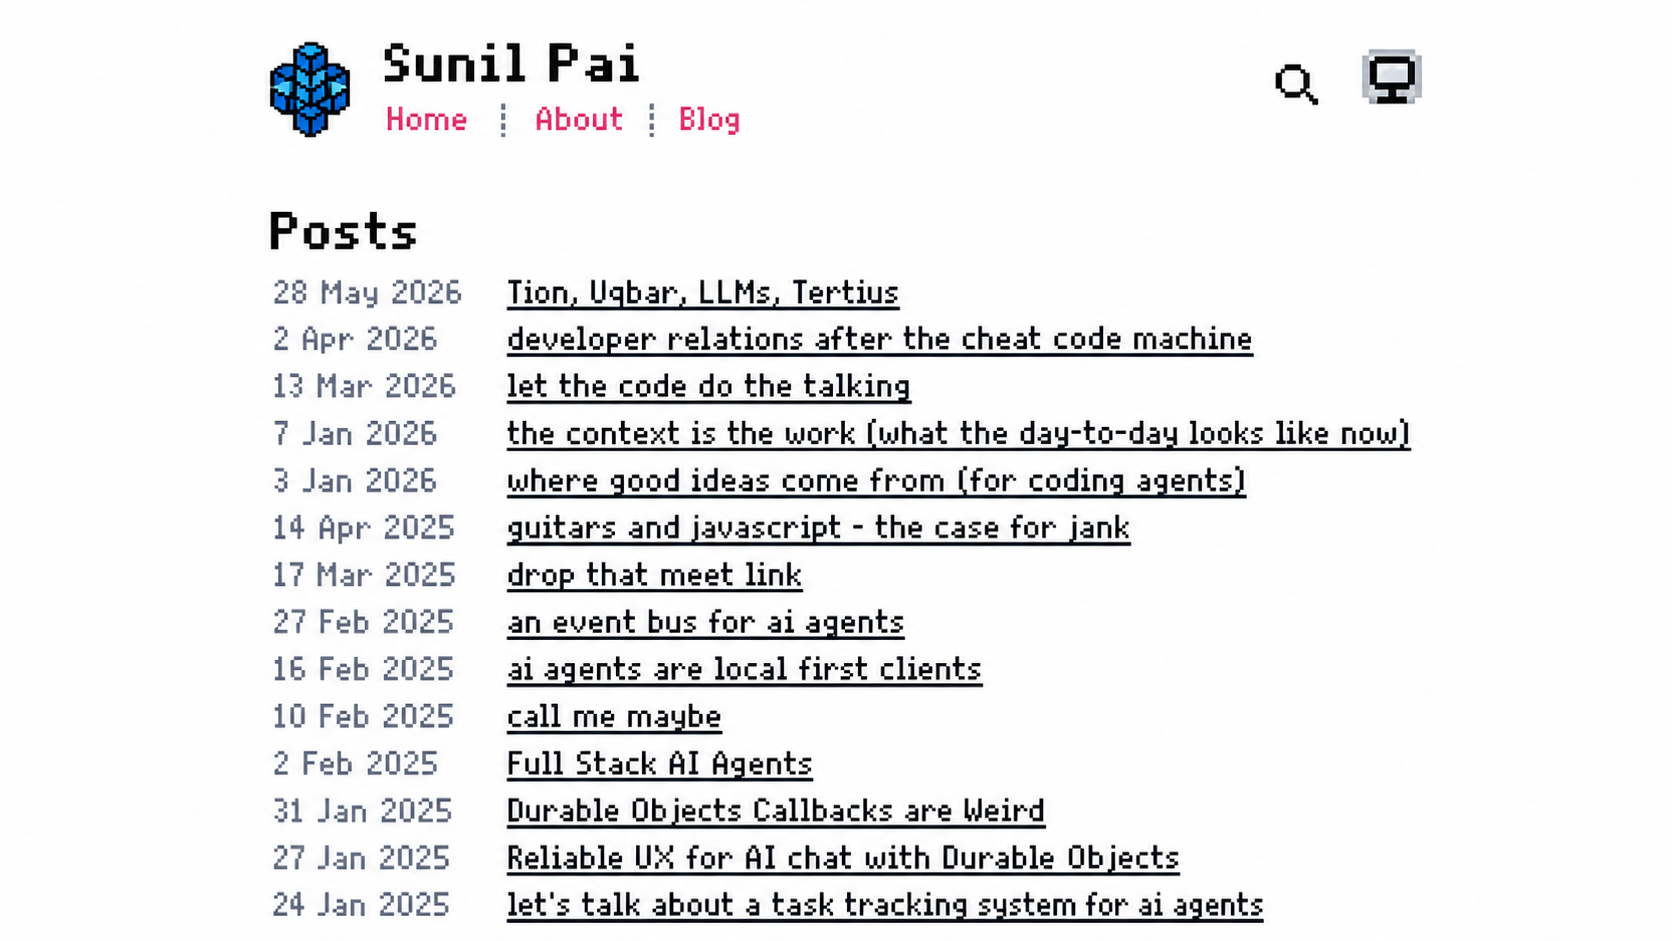Open drop that meet link post
The image size is (1672, 941).
tap(654, 575)
